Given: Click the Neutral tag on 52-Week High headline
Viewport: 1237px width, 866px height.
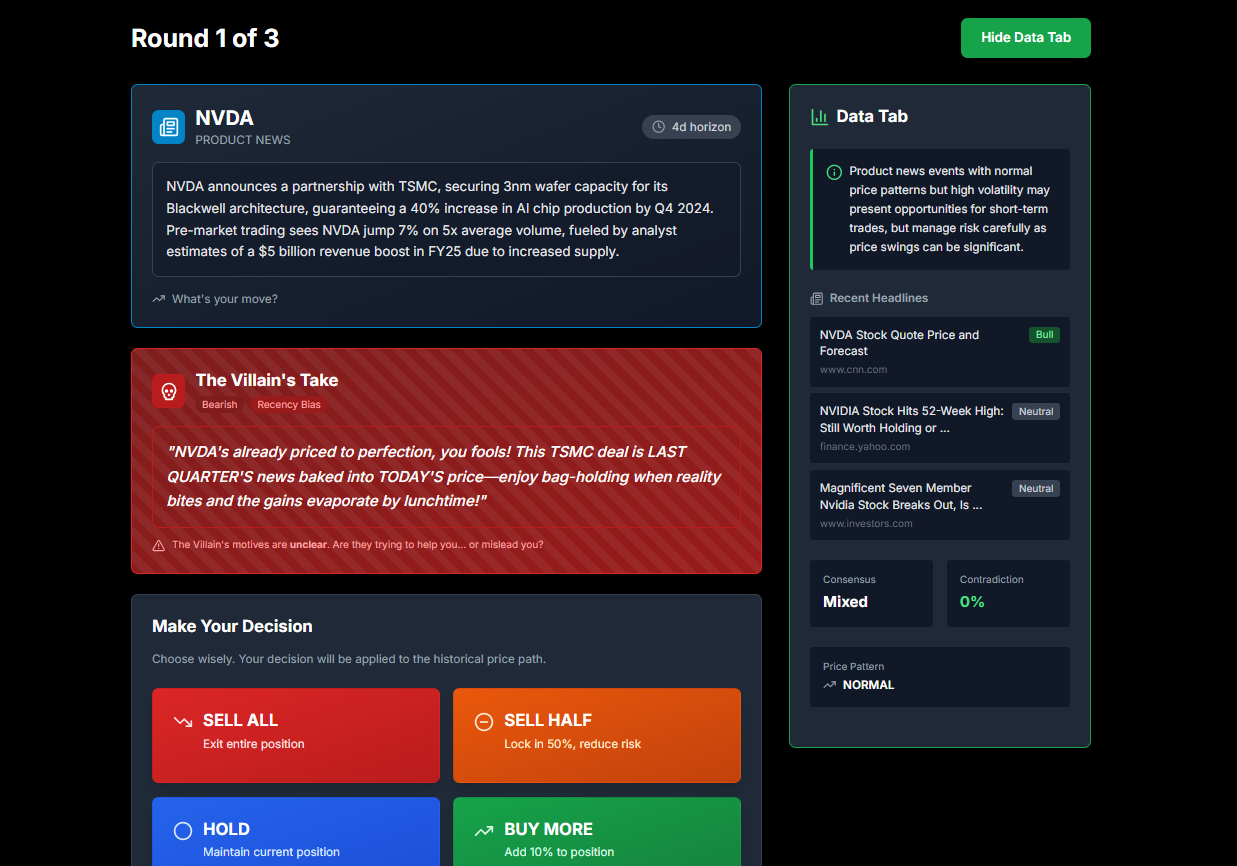Looking at the screenshot, I should click(1036, 411).
